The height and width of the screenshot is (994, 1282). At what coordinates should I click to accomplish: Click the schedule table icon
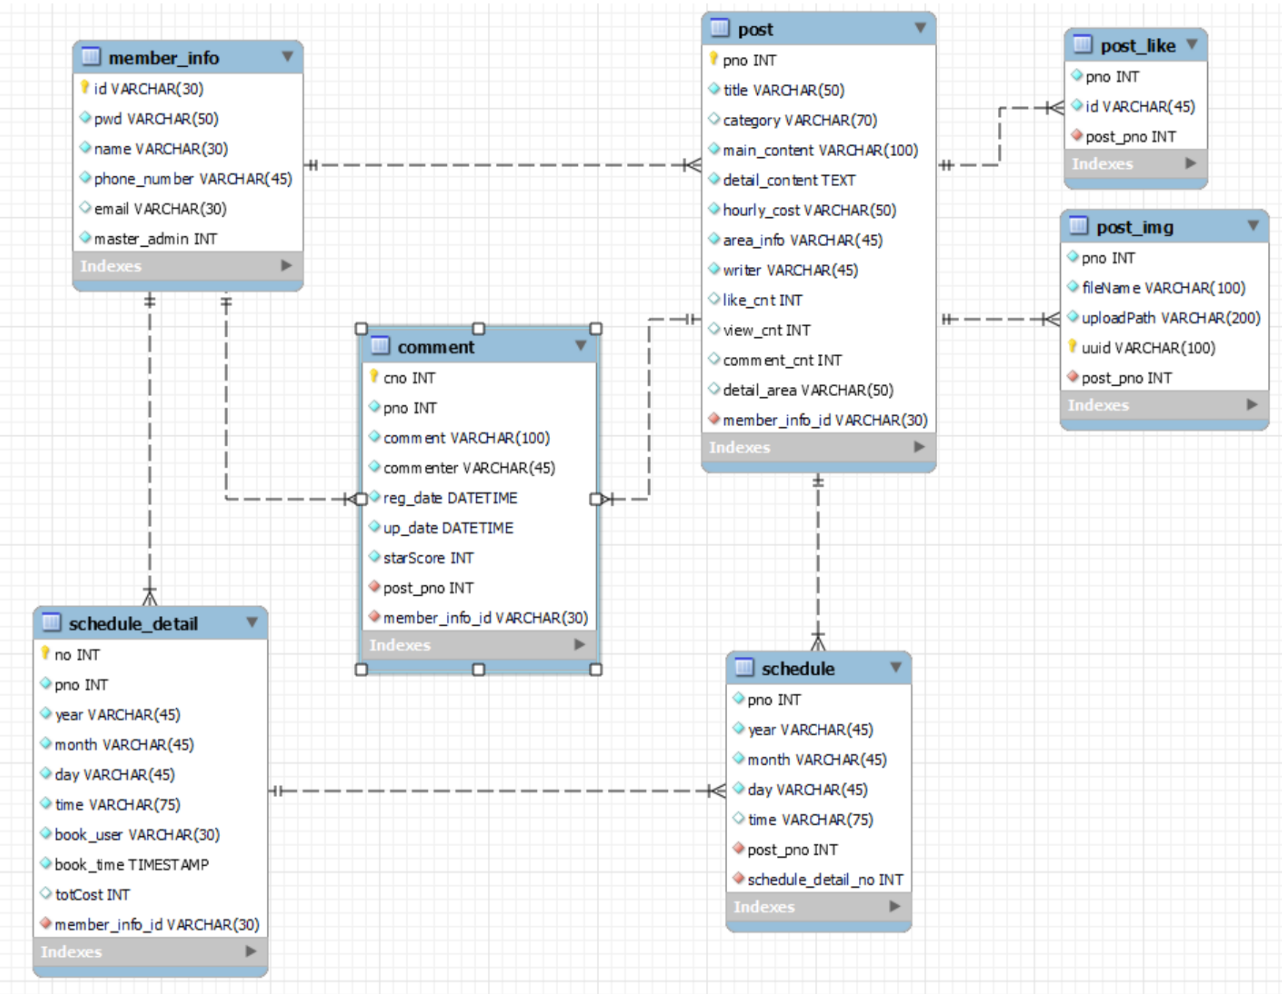(744, 667)
